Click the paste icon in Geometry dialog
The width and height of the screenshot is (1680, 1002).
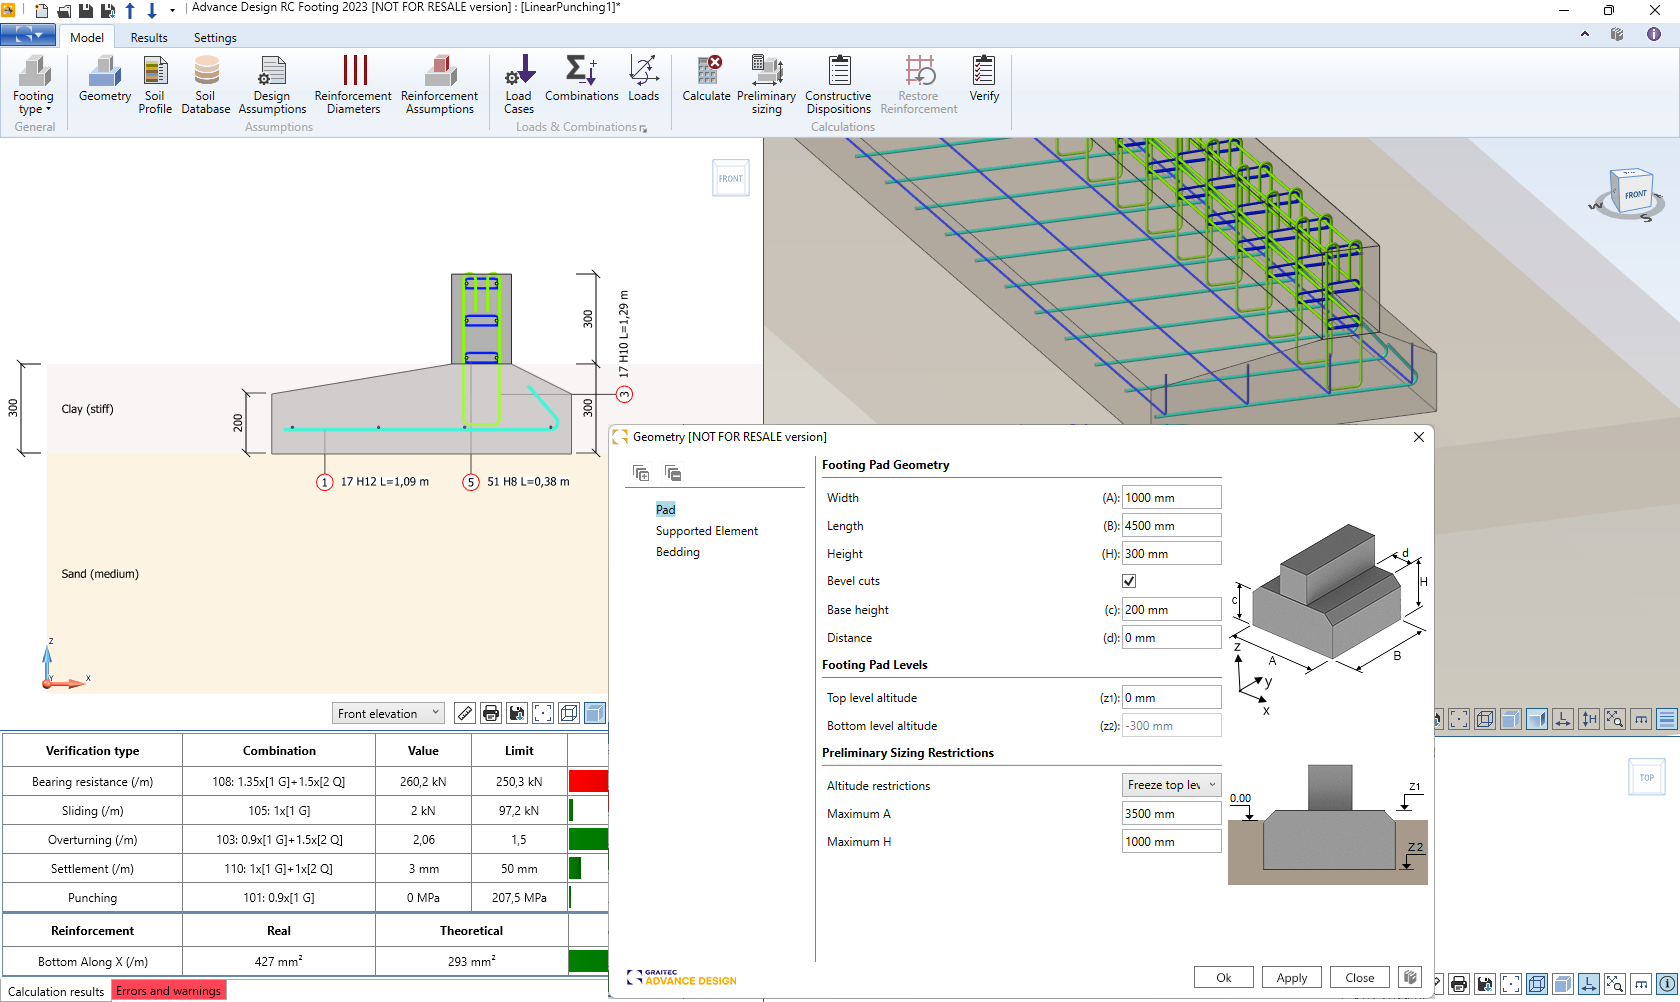coord(673,473)
